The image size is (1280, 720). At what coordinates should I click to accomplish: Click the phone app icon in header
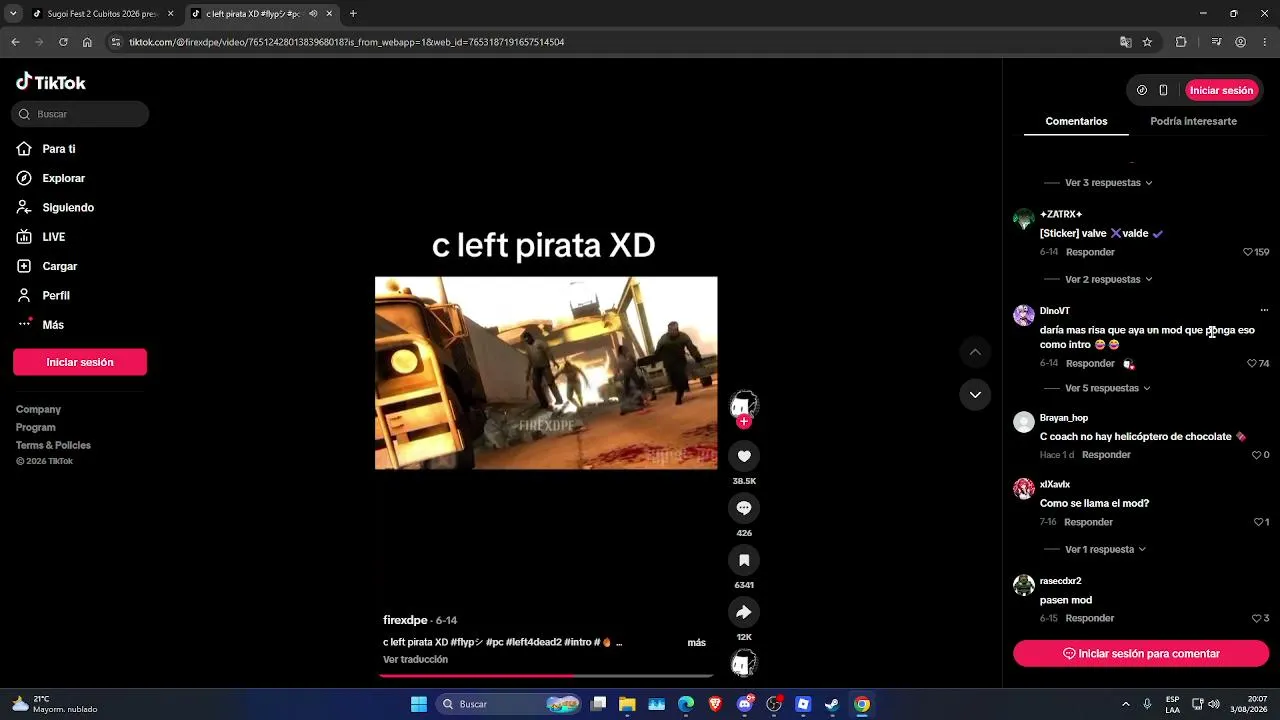[x=1163, y=90]
